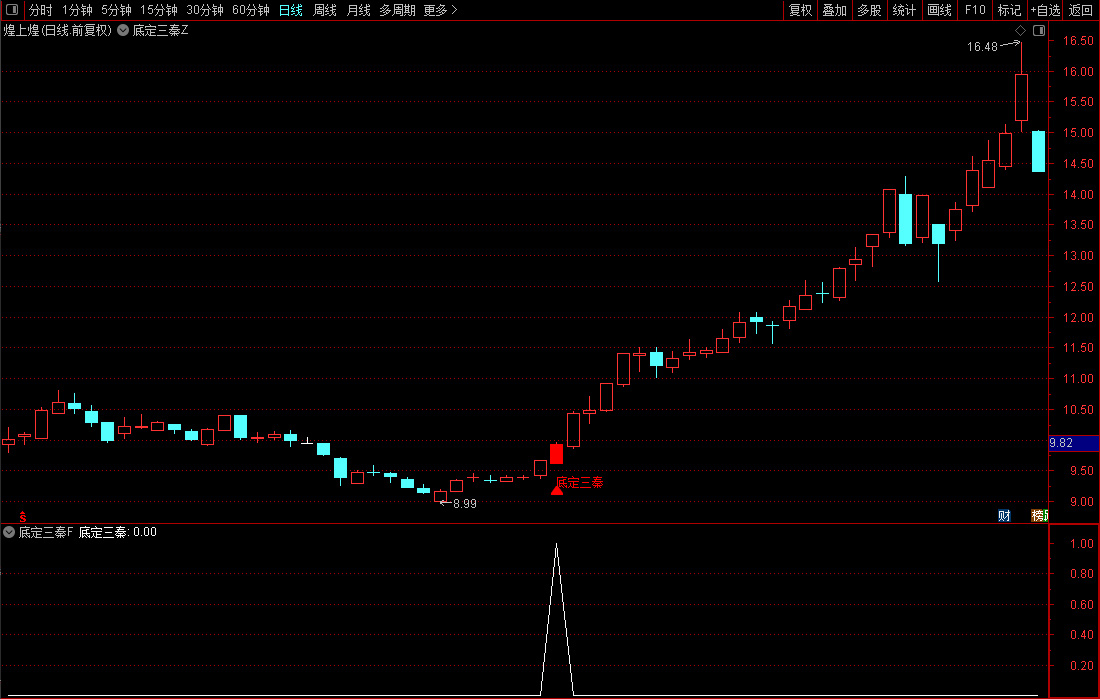Switch to 分时 view

pos(41,10)
